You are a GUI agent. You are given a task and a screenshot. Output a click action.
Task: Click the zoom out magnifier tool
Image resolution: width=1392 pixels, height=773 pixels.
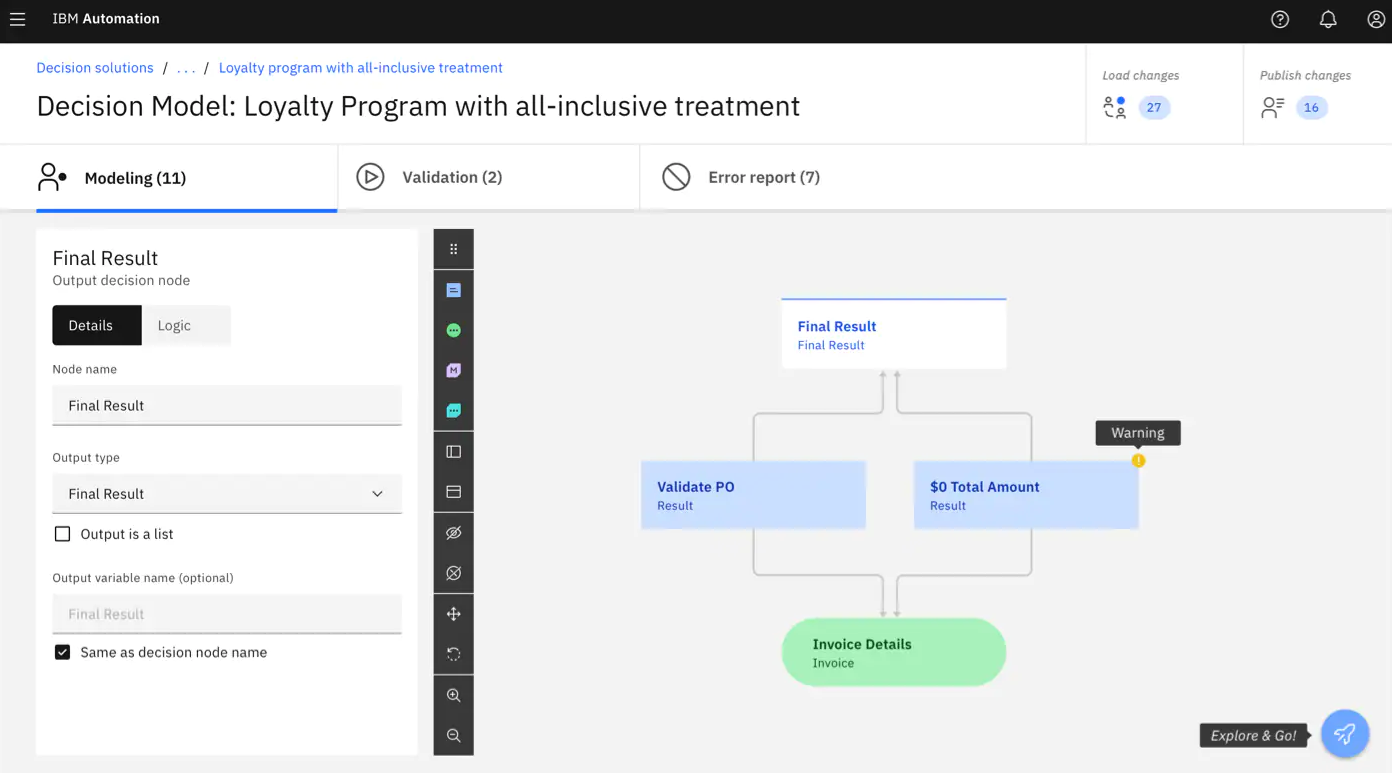coord(453,736)
